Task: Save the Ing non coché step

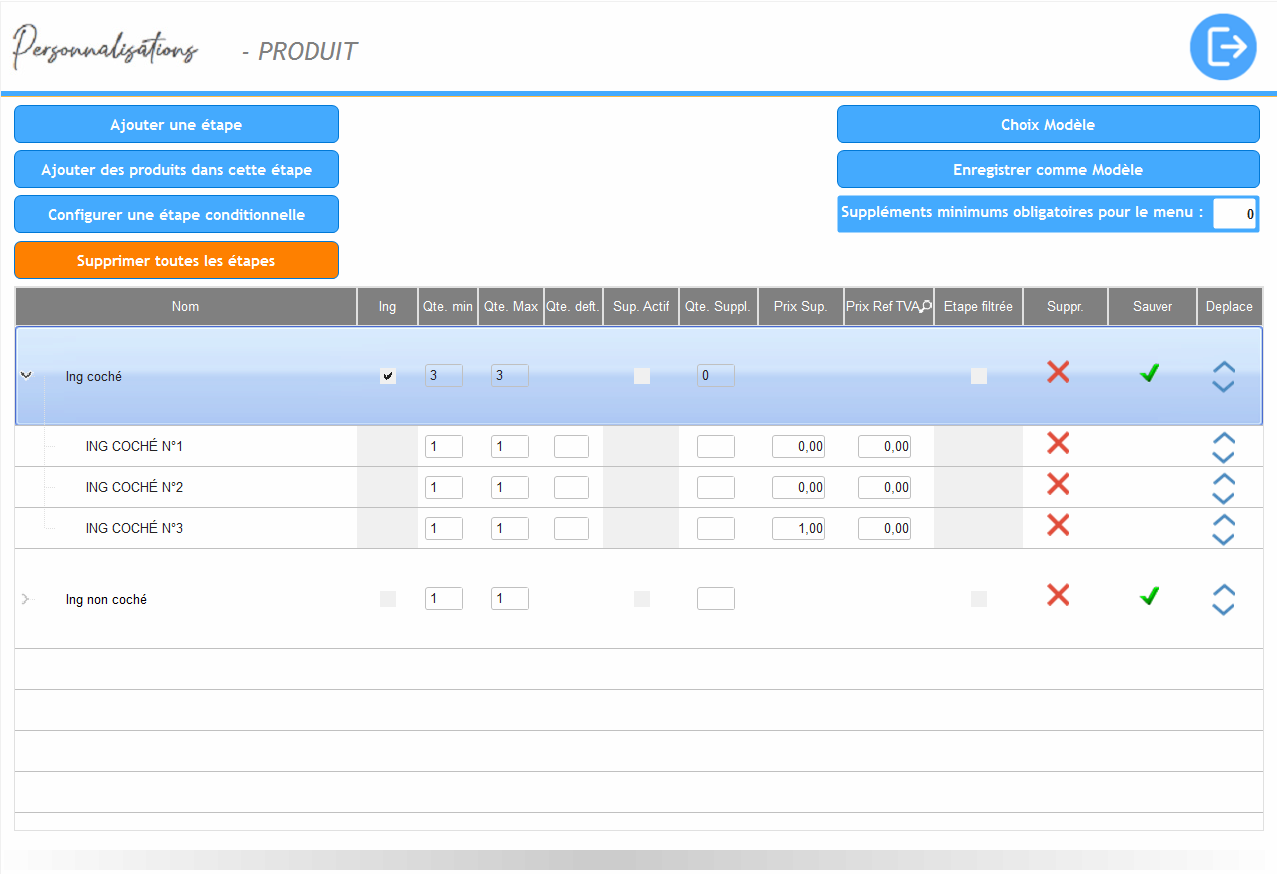Action: (1150, 597)
